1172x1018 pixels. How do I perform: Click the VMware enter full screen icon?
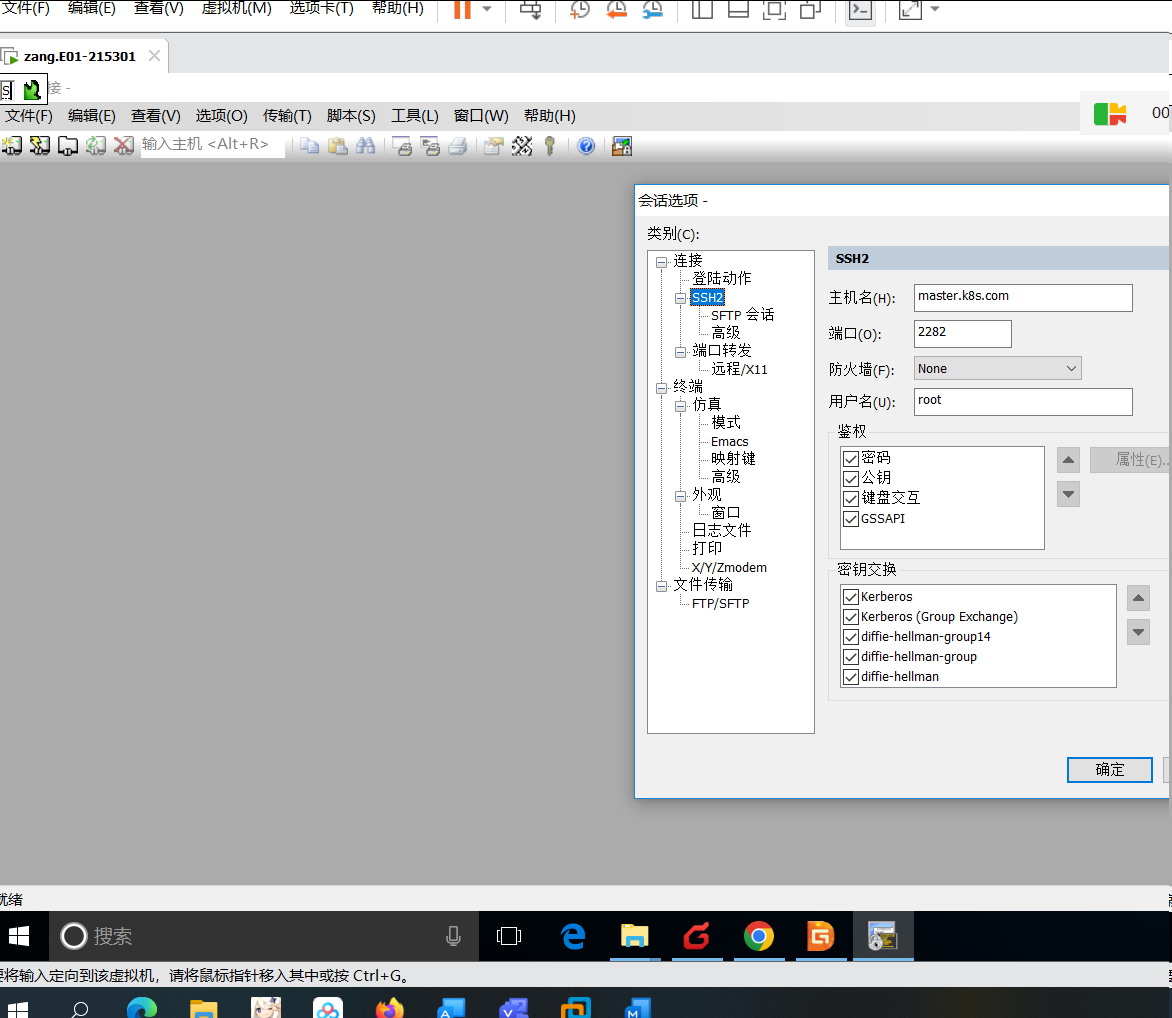tap(774, 10)
